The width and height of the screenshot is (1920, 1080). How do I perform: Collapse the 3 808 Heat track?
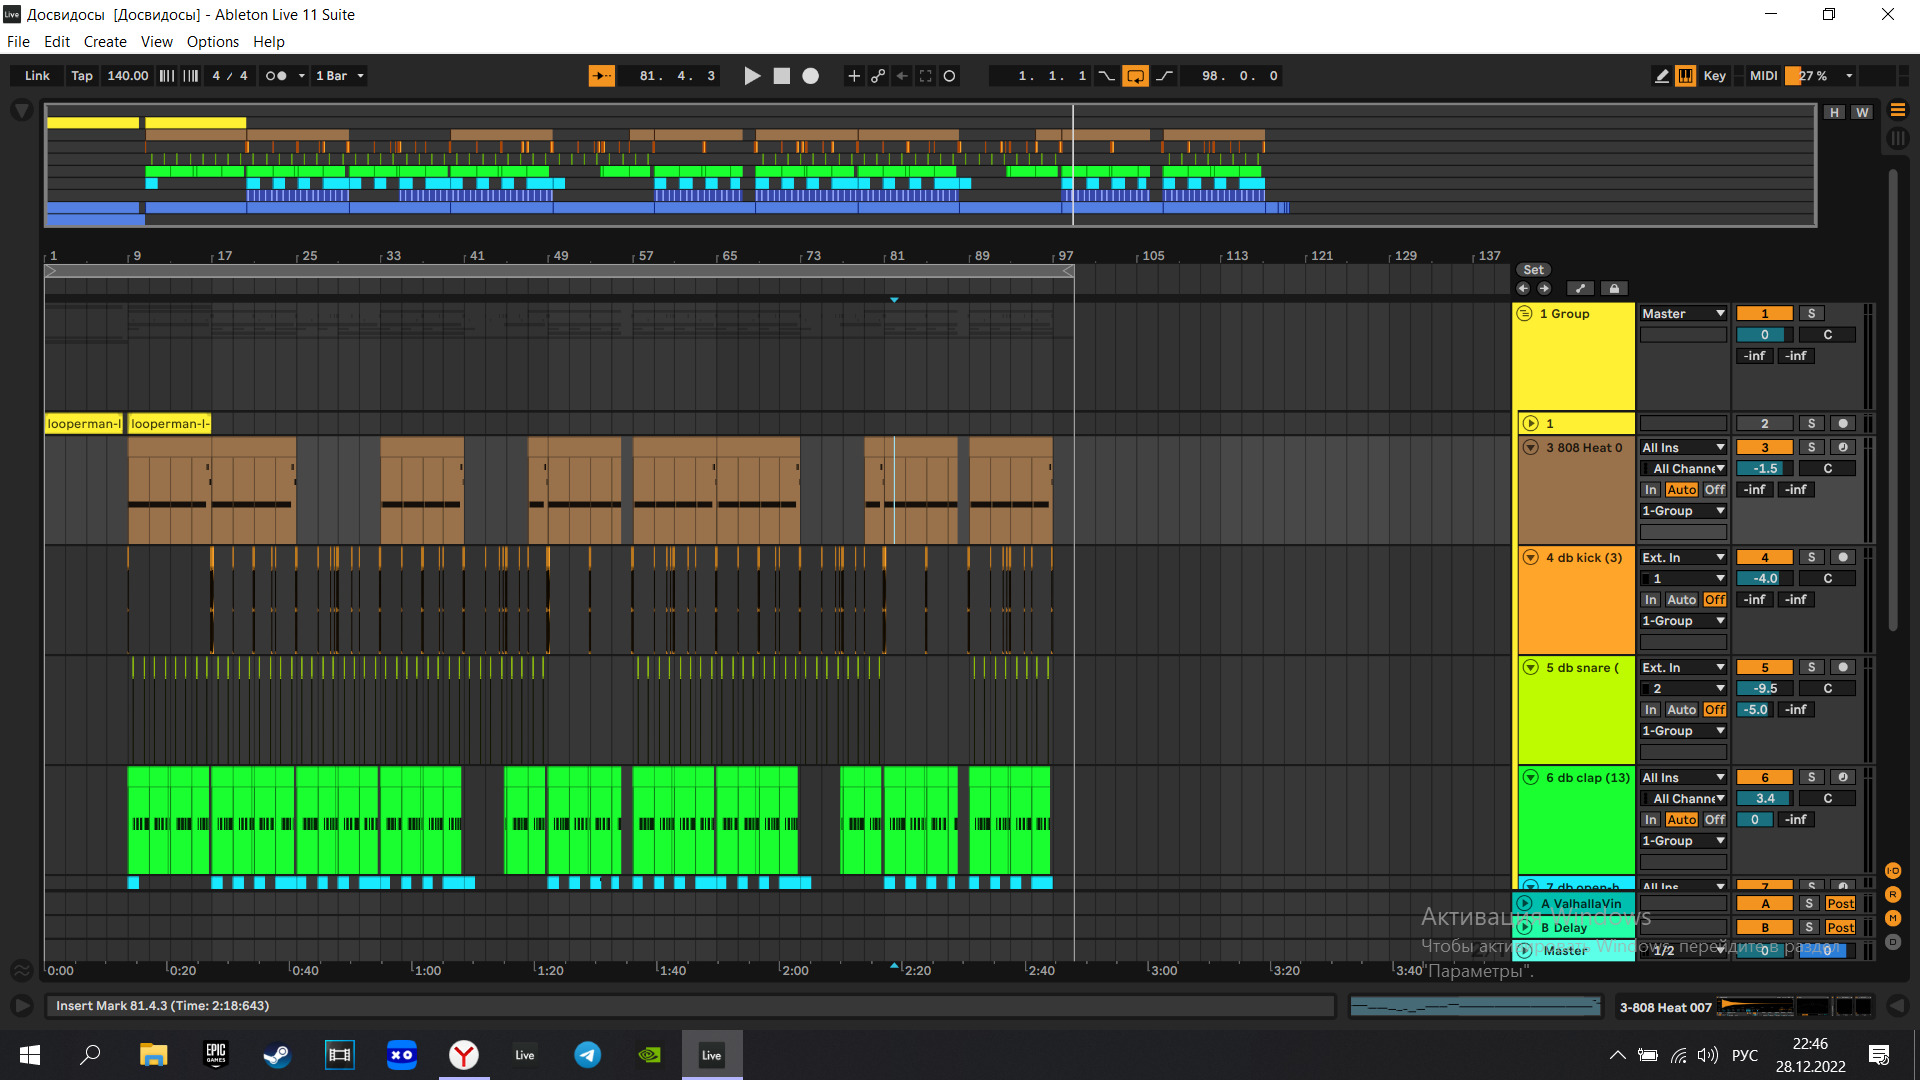1530,448
